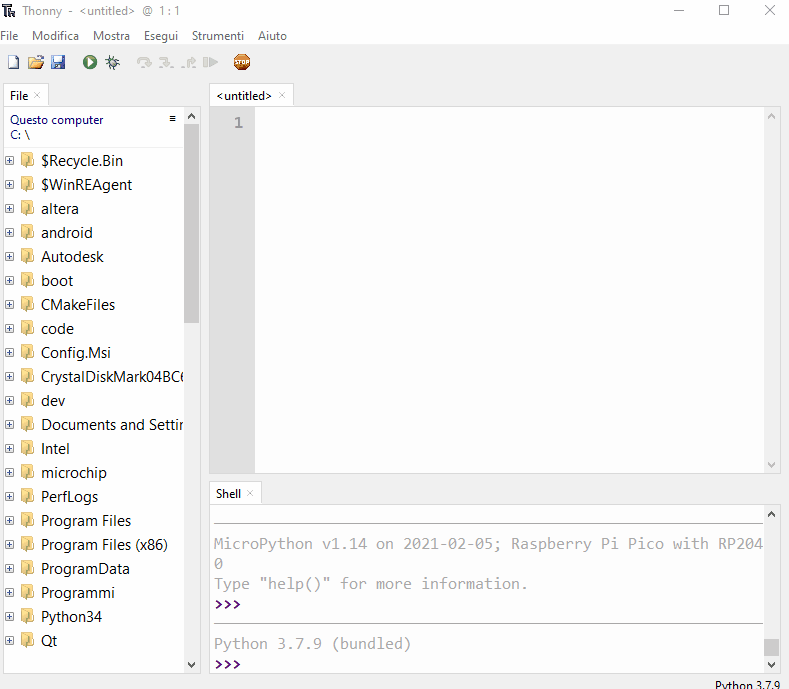Open the Strumenti menu
This screenshot has width=789, height=689.
[217, 36]
